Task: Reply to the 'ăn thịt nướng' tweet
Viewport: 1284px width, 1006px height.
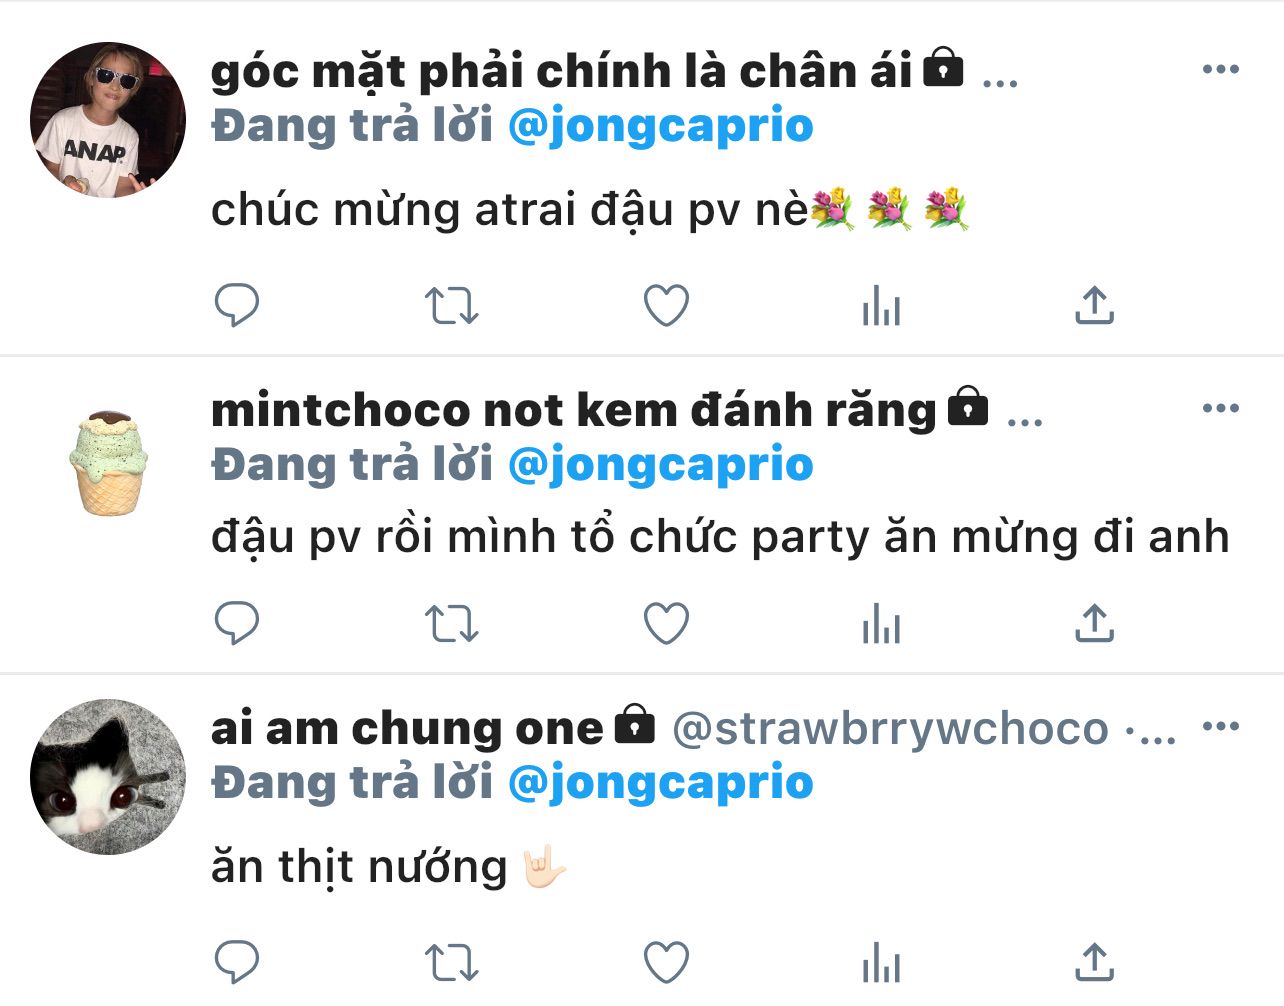Action: click(x=237, y=962)
